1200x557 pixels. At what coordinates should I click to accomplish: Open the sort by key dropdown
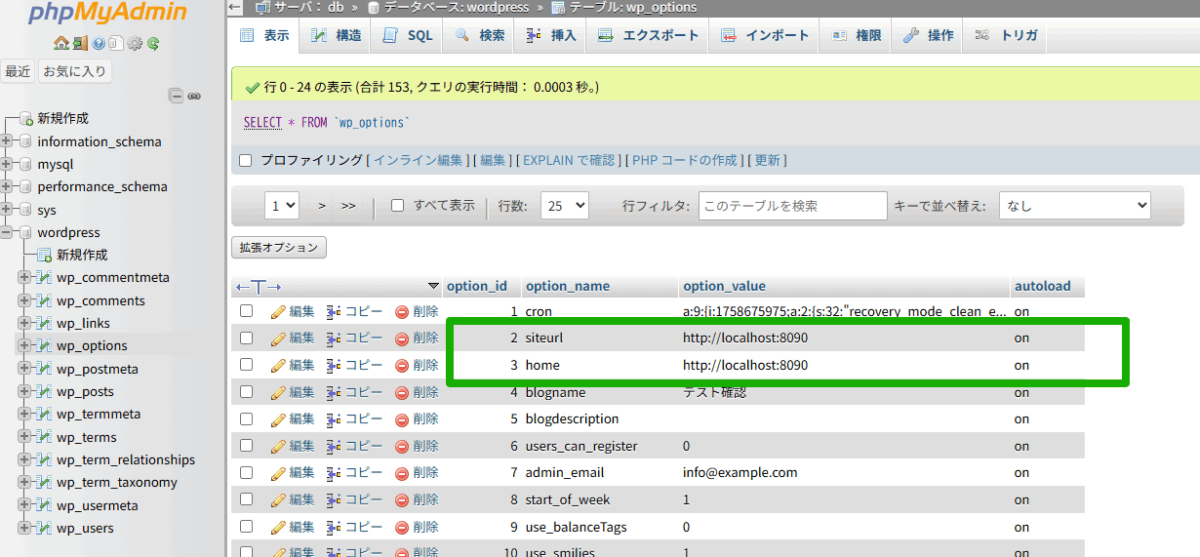coord(1074,205)
